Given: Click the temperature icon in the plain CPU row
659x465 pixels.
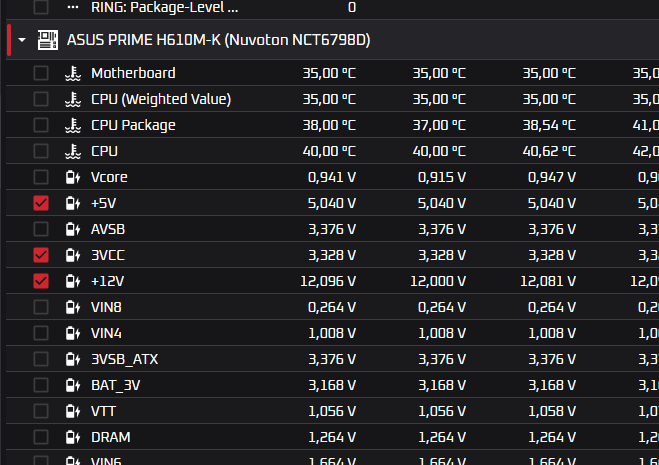Looking at the screenshot, I should (x=73, y=151).
